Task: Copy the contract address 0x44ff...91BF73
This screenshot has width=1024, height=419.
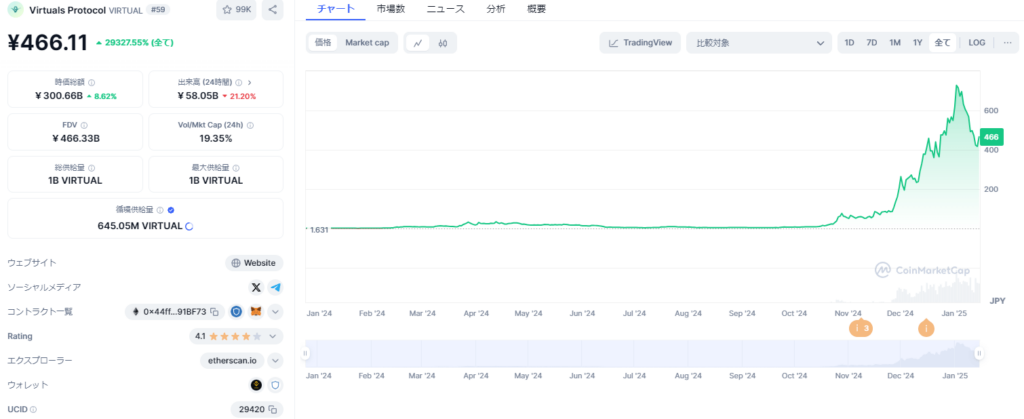Action: click(x=214, y=312)
